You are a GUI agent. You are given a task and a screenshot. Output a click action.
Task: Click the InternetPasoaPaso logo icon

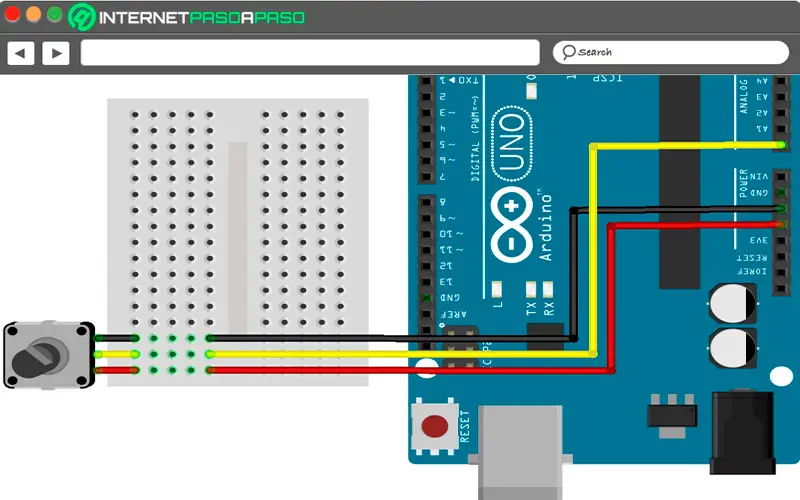point(82,17)
